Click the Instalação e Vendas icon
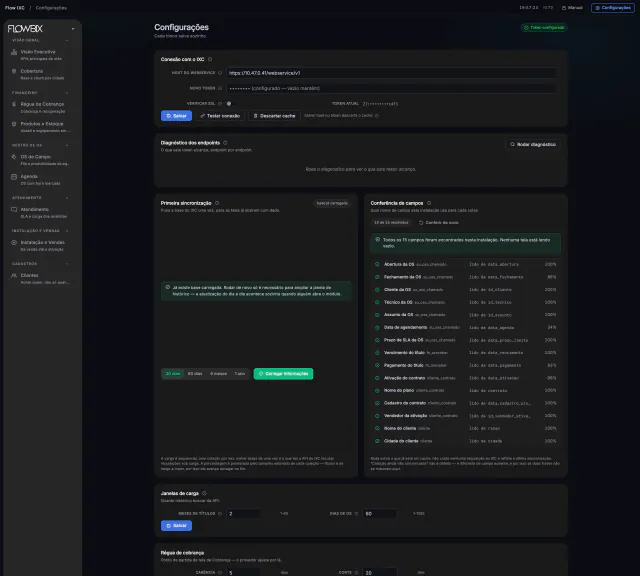This screenshot has height=576, width=640. click(x=14, y=242)
